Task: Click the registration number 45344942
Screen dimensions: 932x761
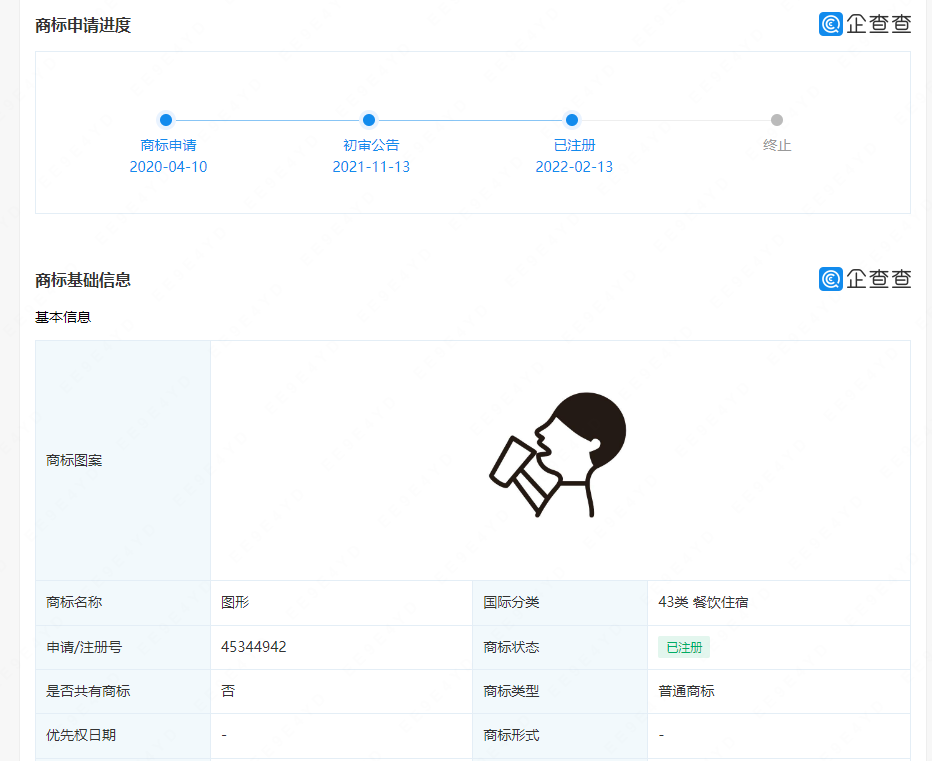Action: (254, 647)
